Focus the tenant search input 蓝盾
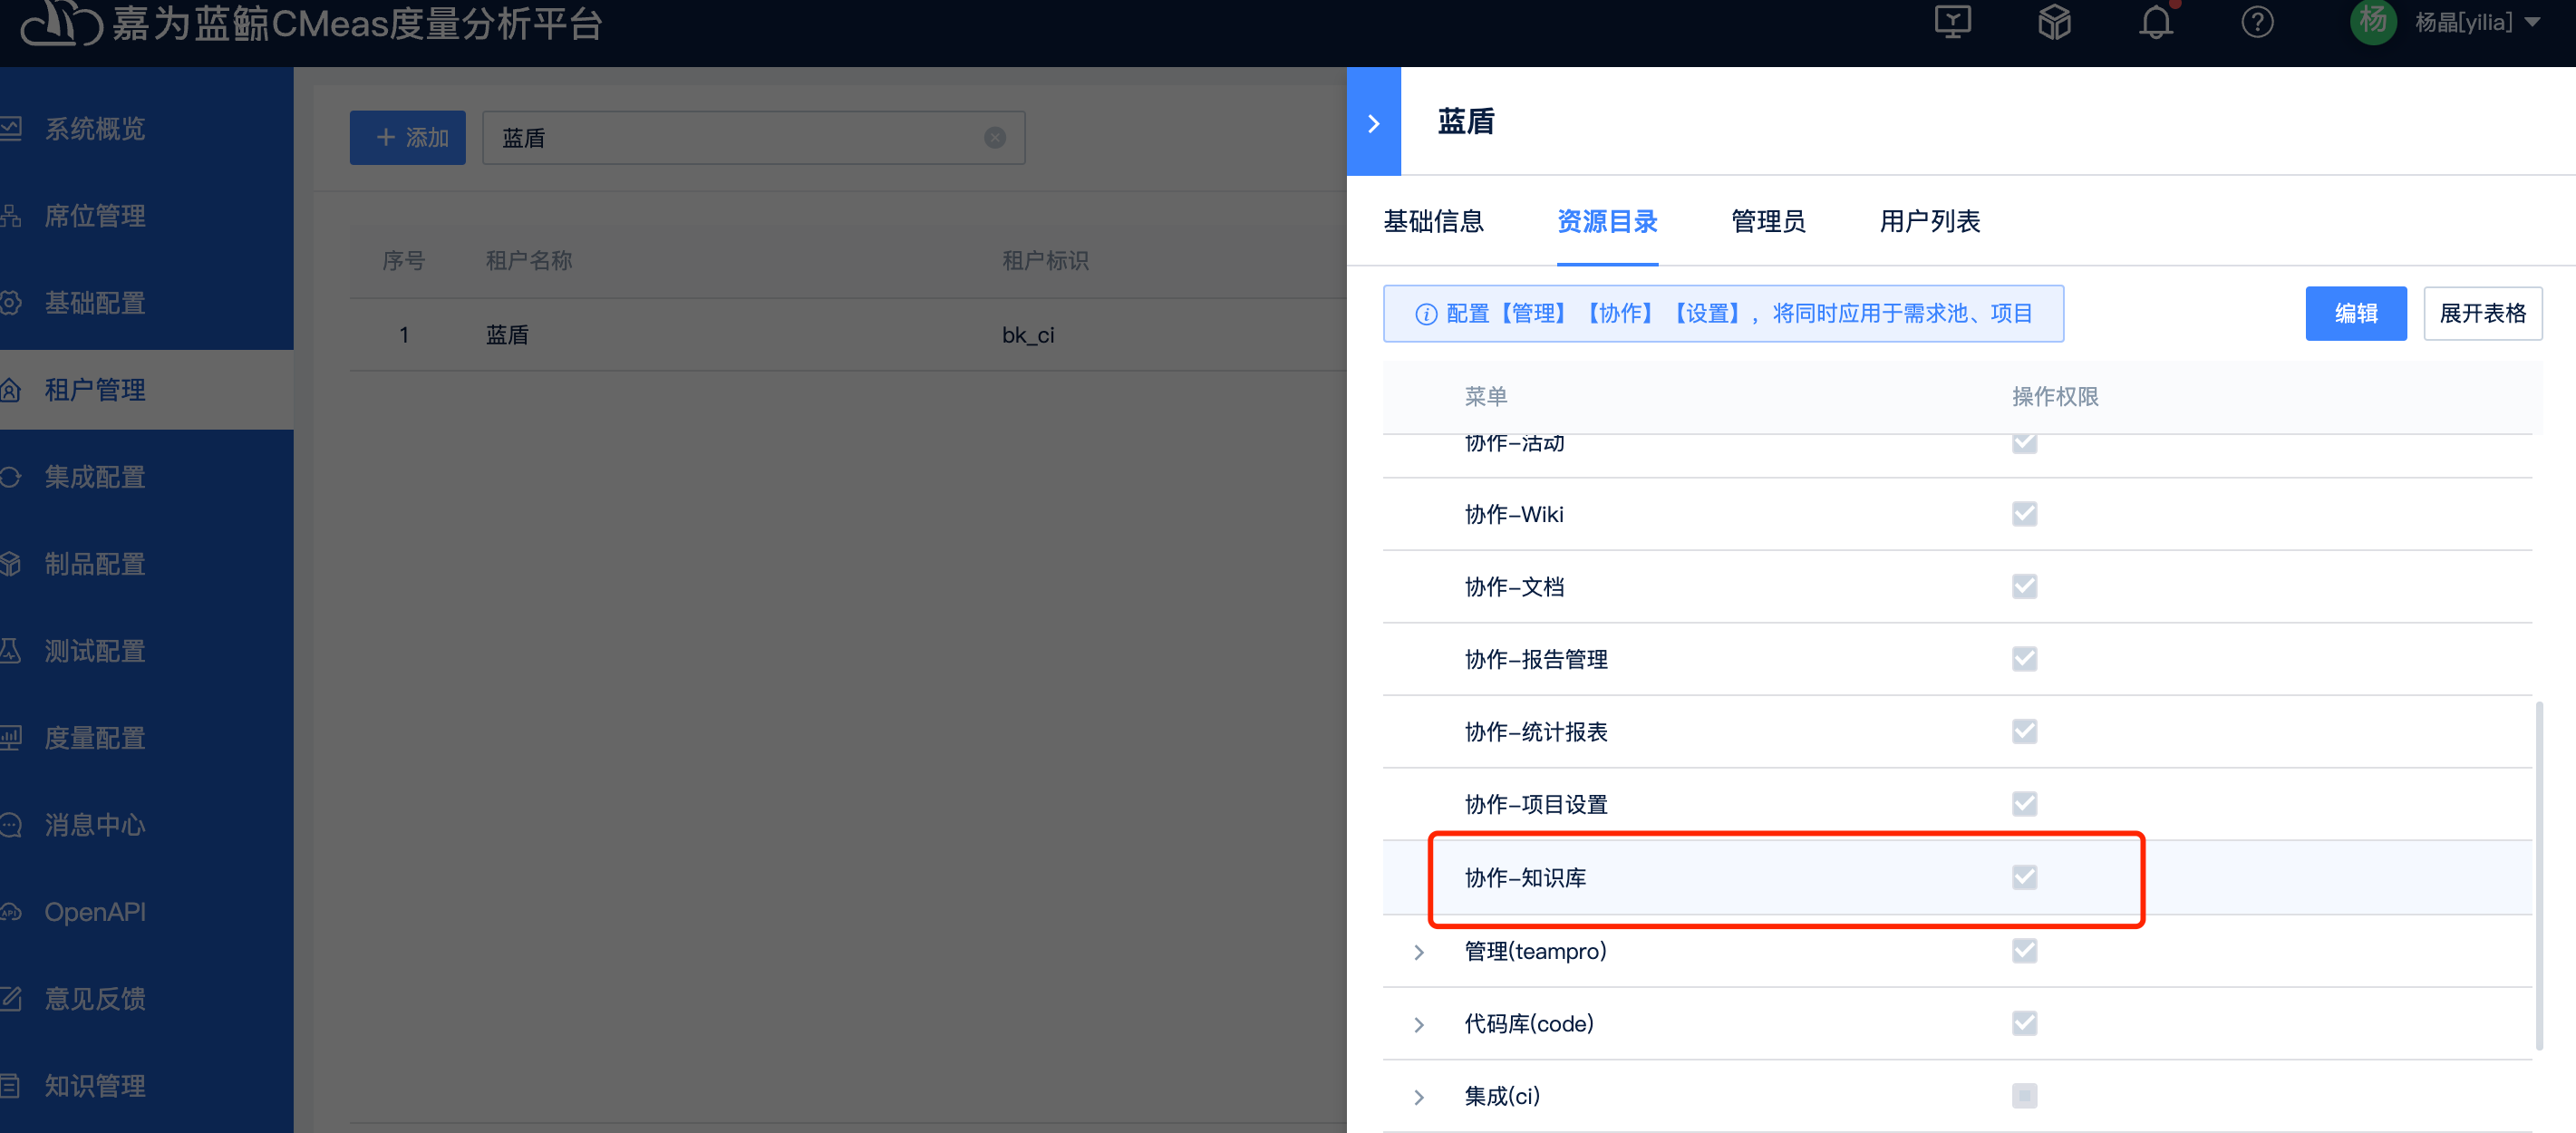The image size is (2576, 1133). (753, 137)
